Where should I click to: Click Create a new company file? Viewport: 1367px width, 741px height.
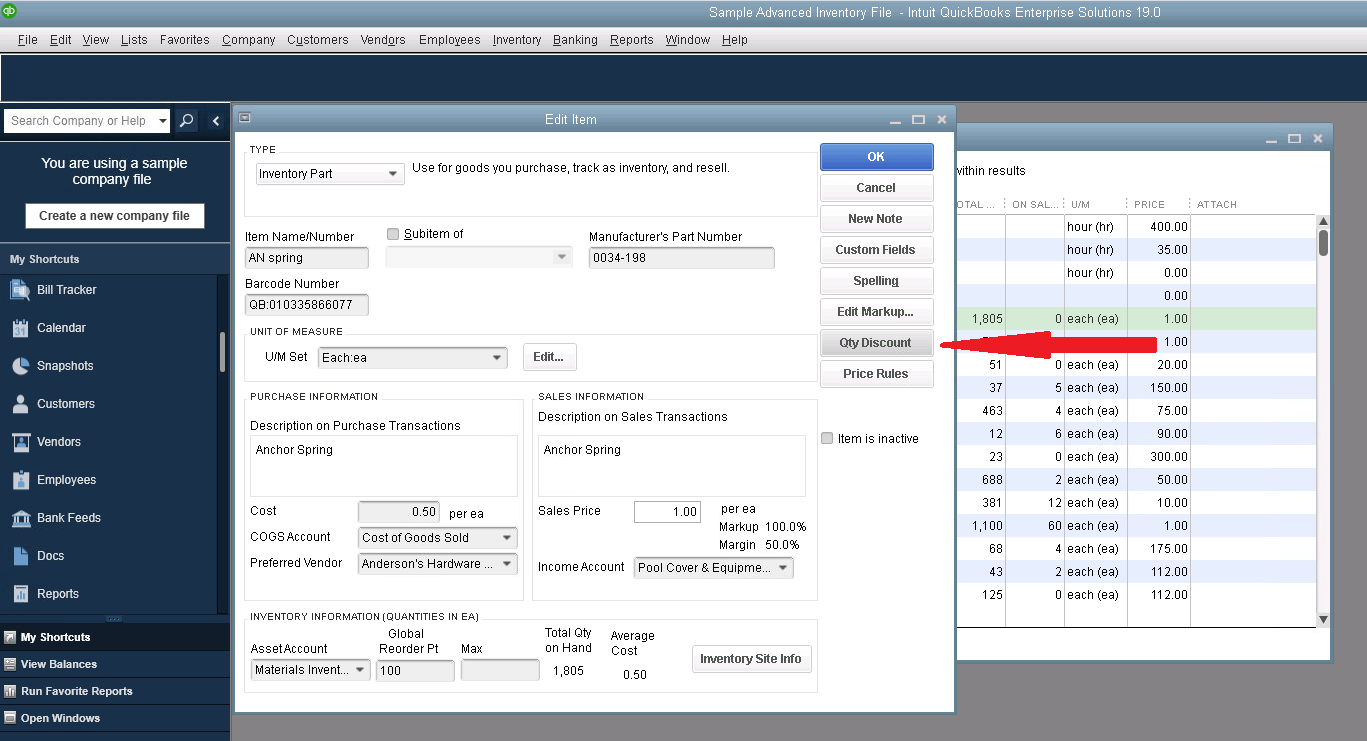115,216
